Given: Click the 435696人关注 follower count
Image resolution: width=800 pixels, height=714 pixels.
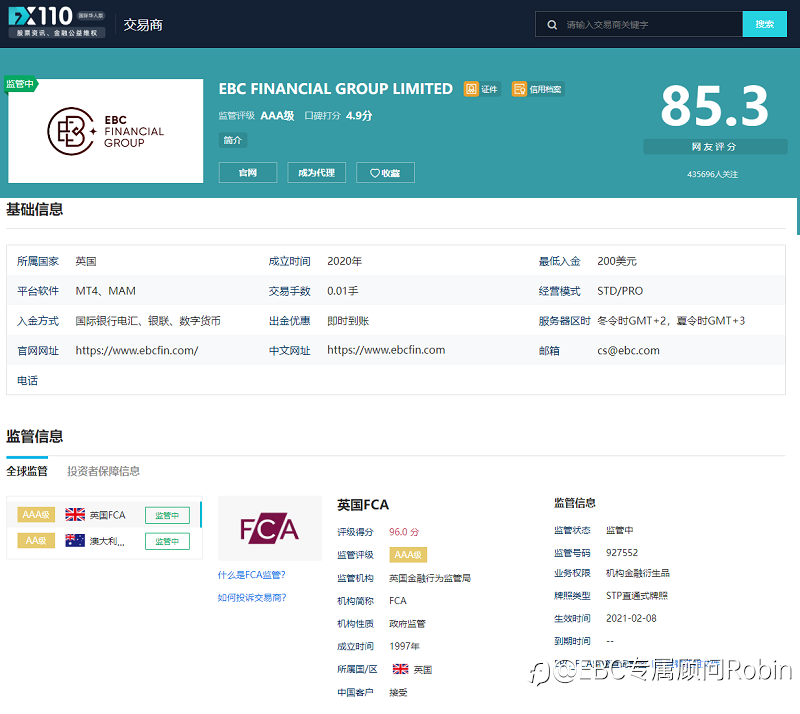Looking at the screenshot, I should (712, 174).
